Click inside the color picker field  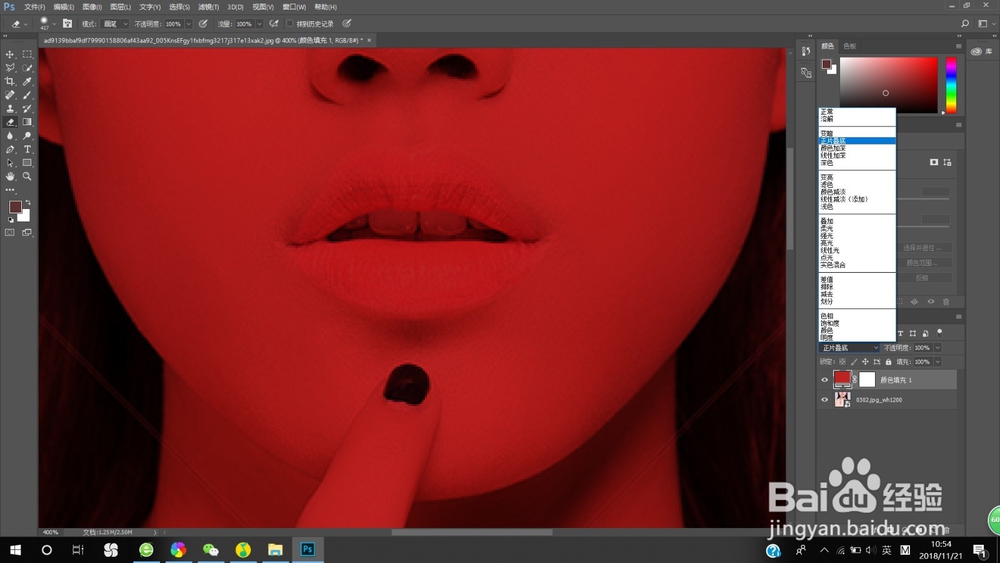[x=888, y=85]
